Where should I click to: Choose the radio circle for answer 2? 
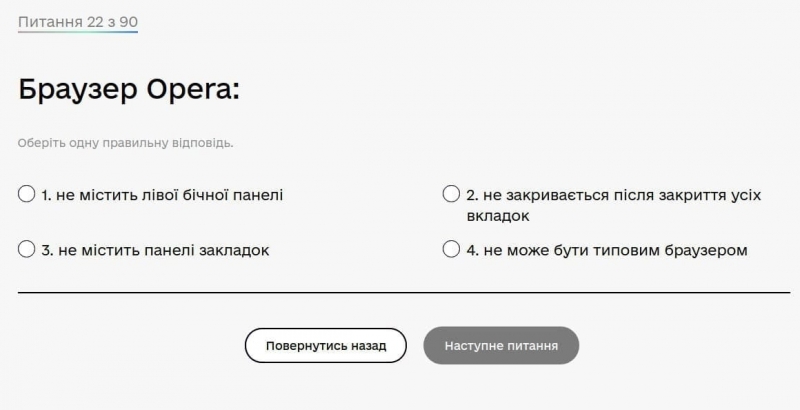(451, 194)
